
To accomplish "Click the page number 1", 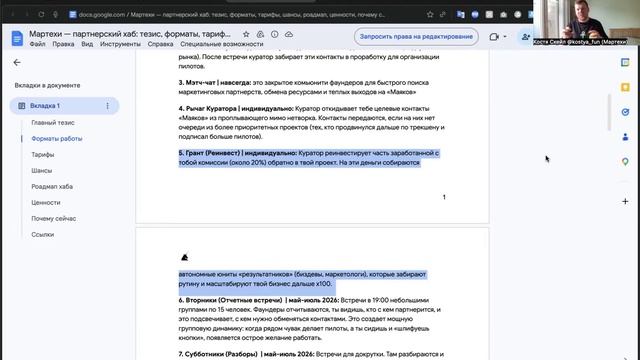I will point(444,197).
